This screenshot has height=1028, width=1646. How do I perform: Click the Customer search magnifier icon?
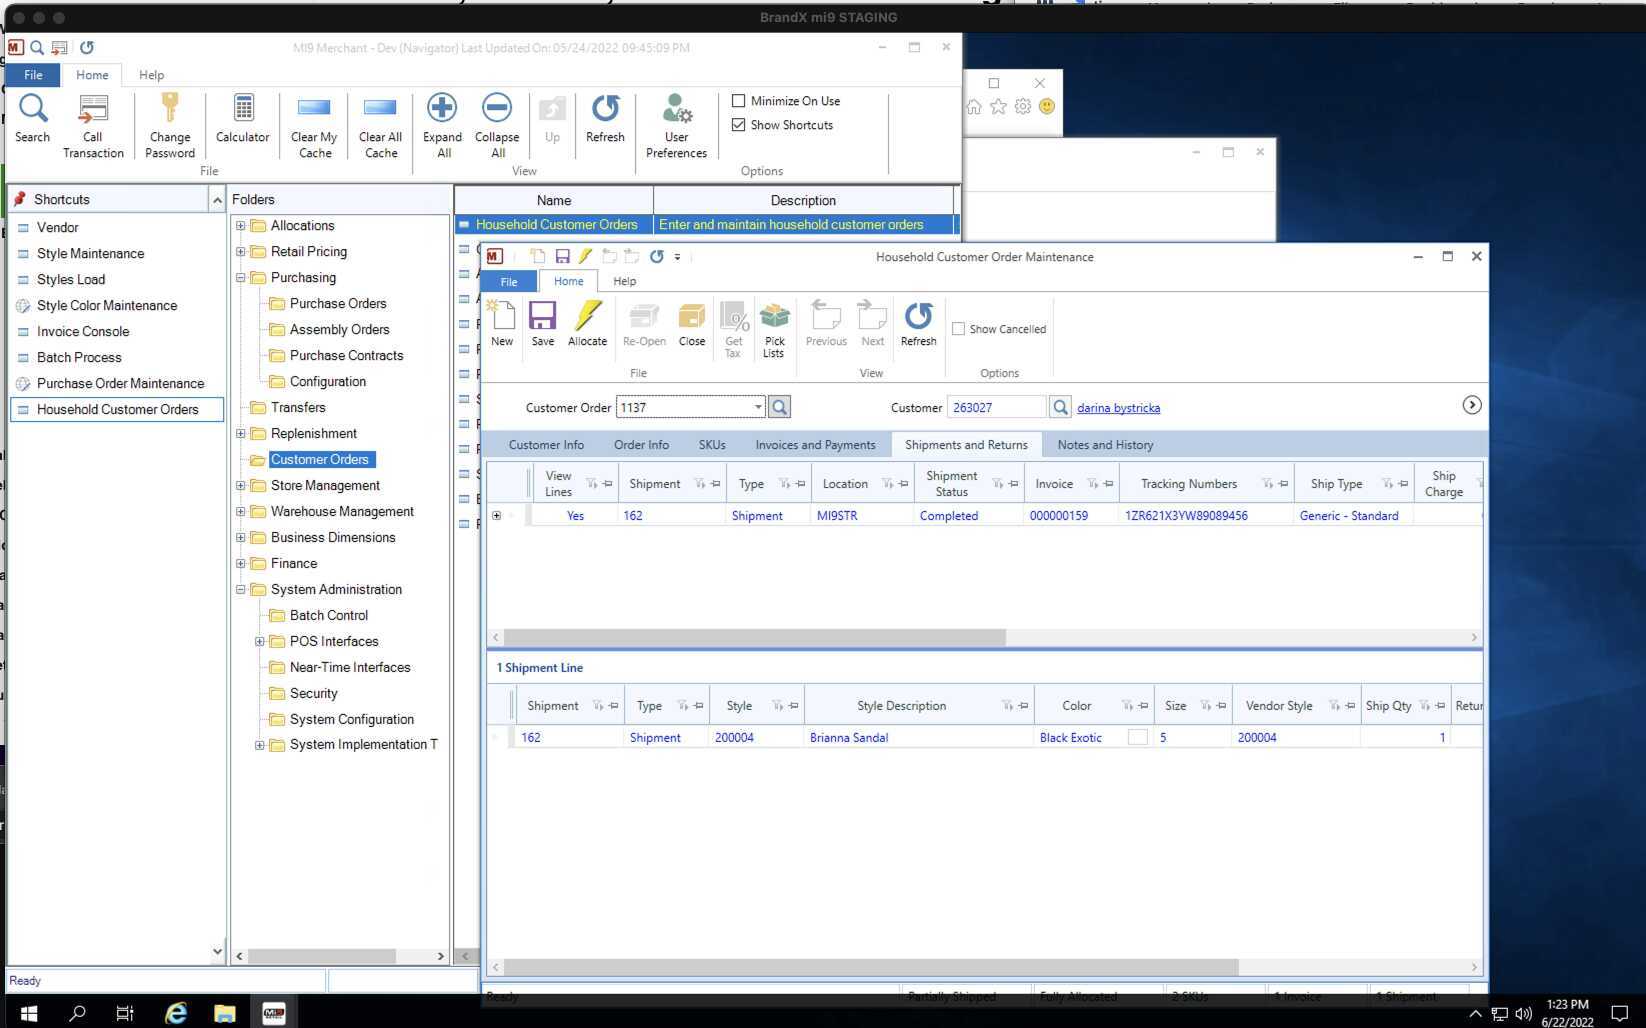pos(1060,407)
